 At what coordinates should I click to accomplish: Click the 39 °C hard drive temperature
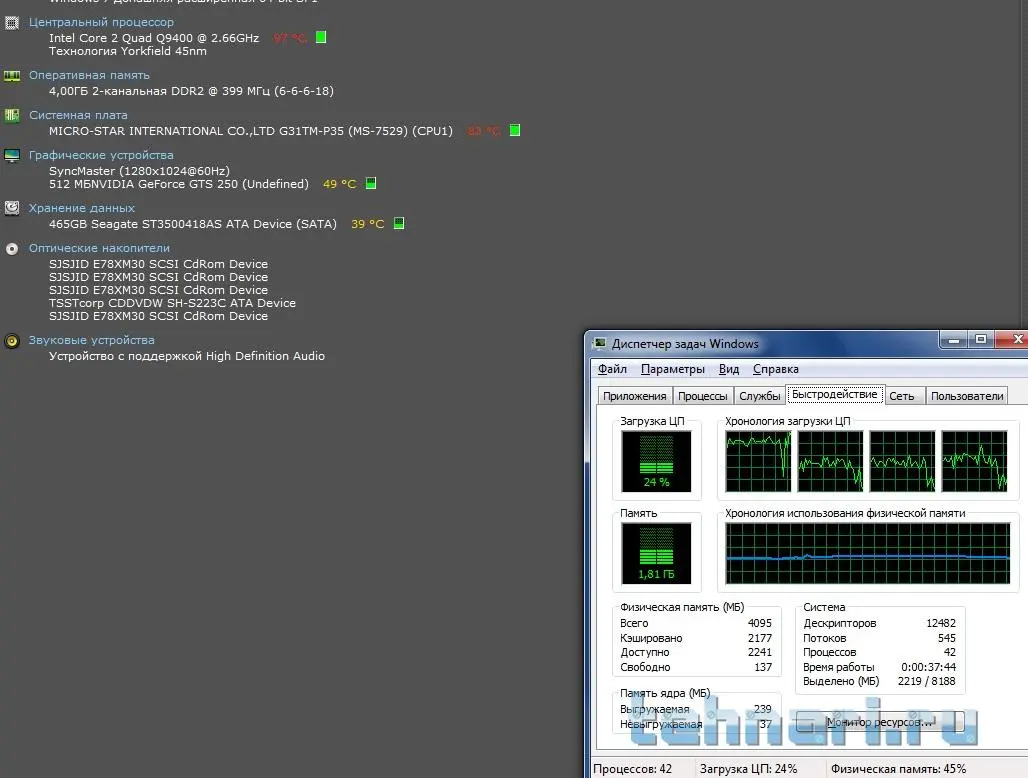coord(368,224)
